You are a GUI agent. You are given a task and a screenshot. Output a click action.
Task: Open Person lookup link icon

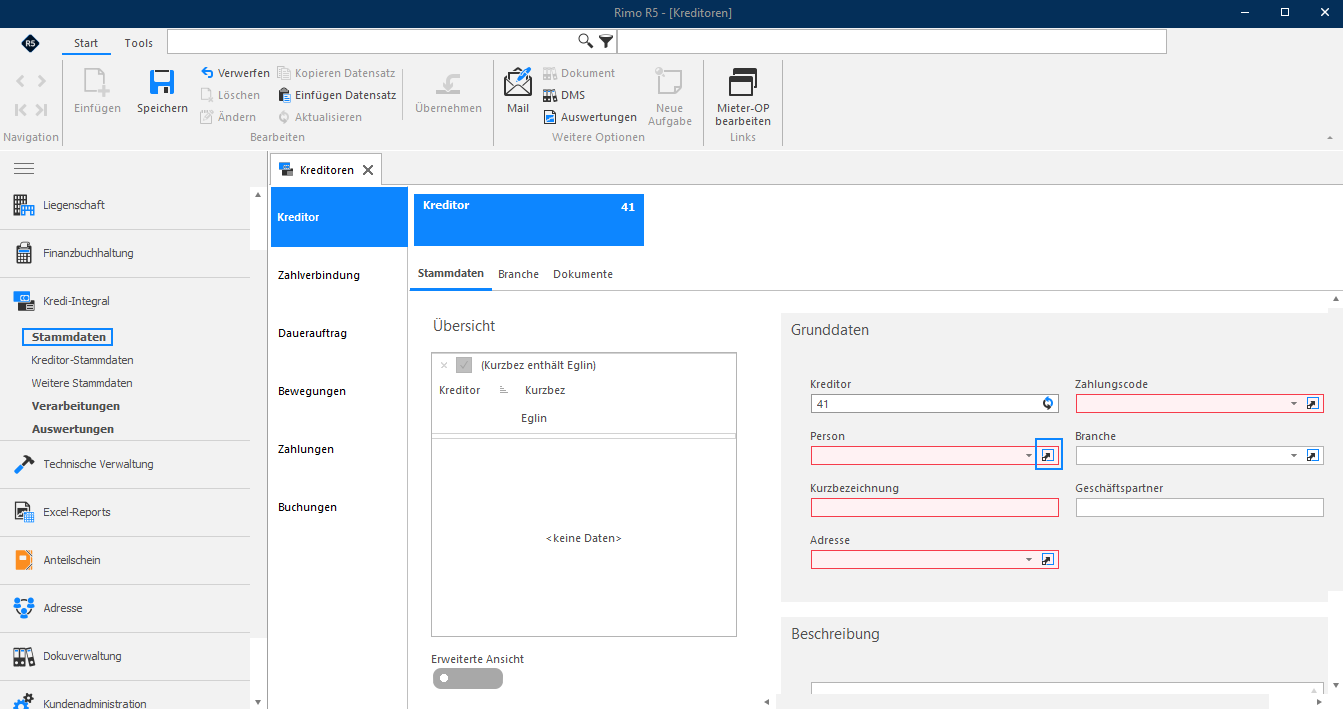1048,455
